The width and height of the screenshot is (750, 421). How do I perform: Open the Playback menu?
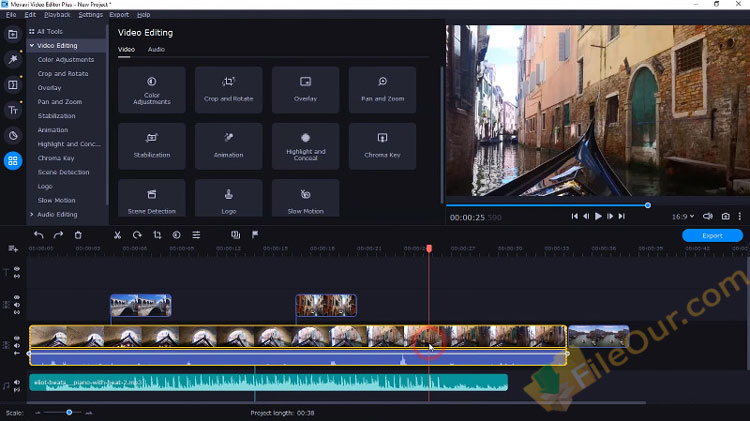[57, 15]
